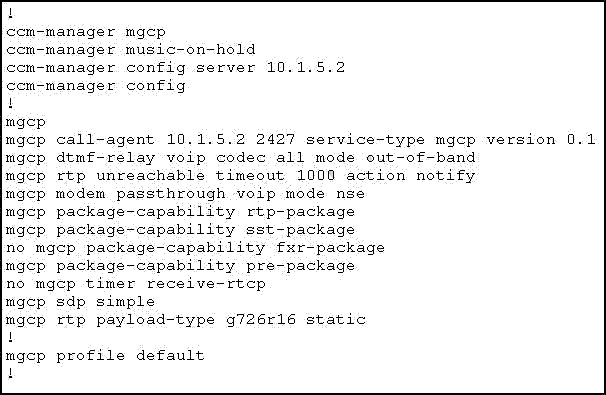
Task: Click 'pre-package' in package-capability line
Action: pyautogui.click(x=300, y=266)
